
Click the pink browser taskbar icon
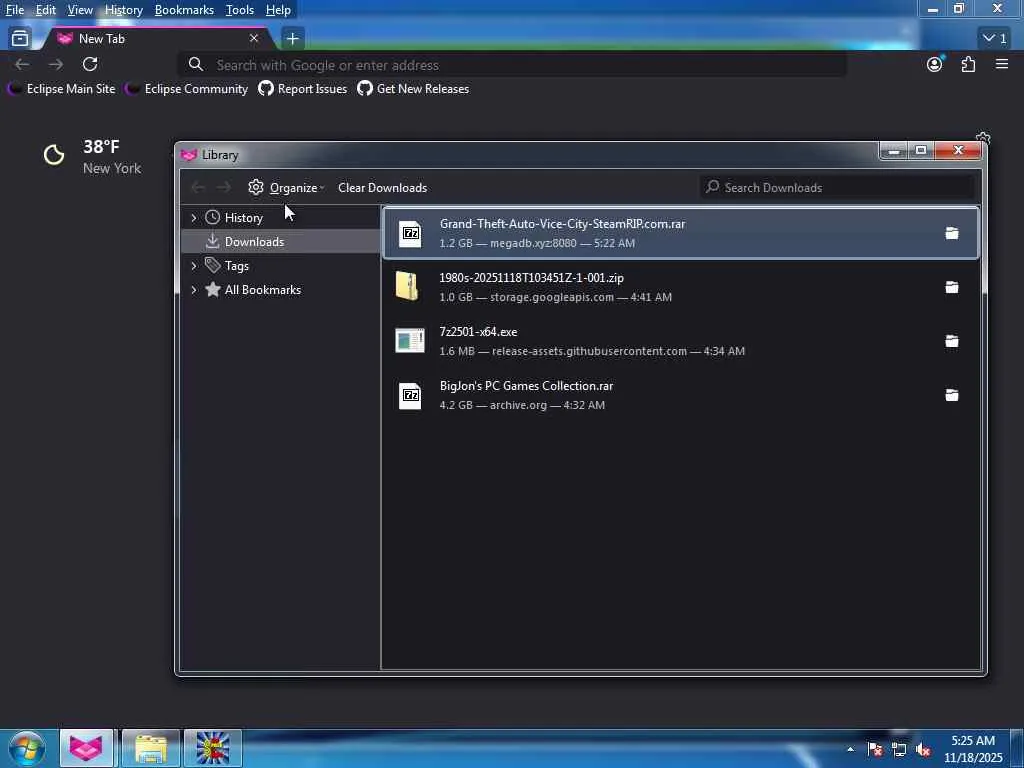pos(87,748)
